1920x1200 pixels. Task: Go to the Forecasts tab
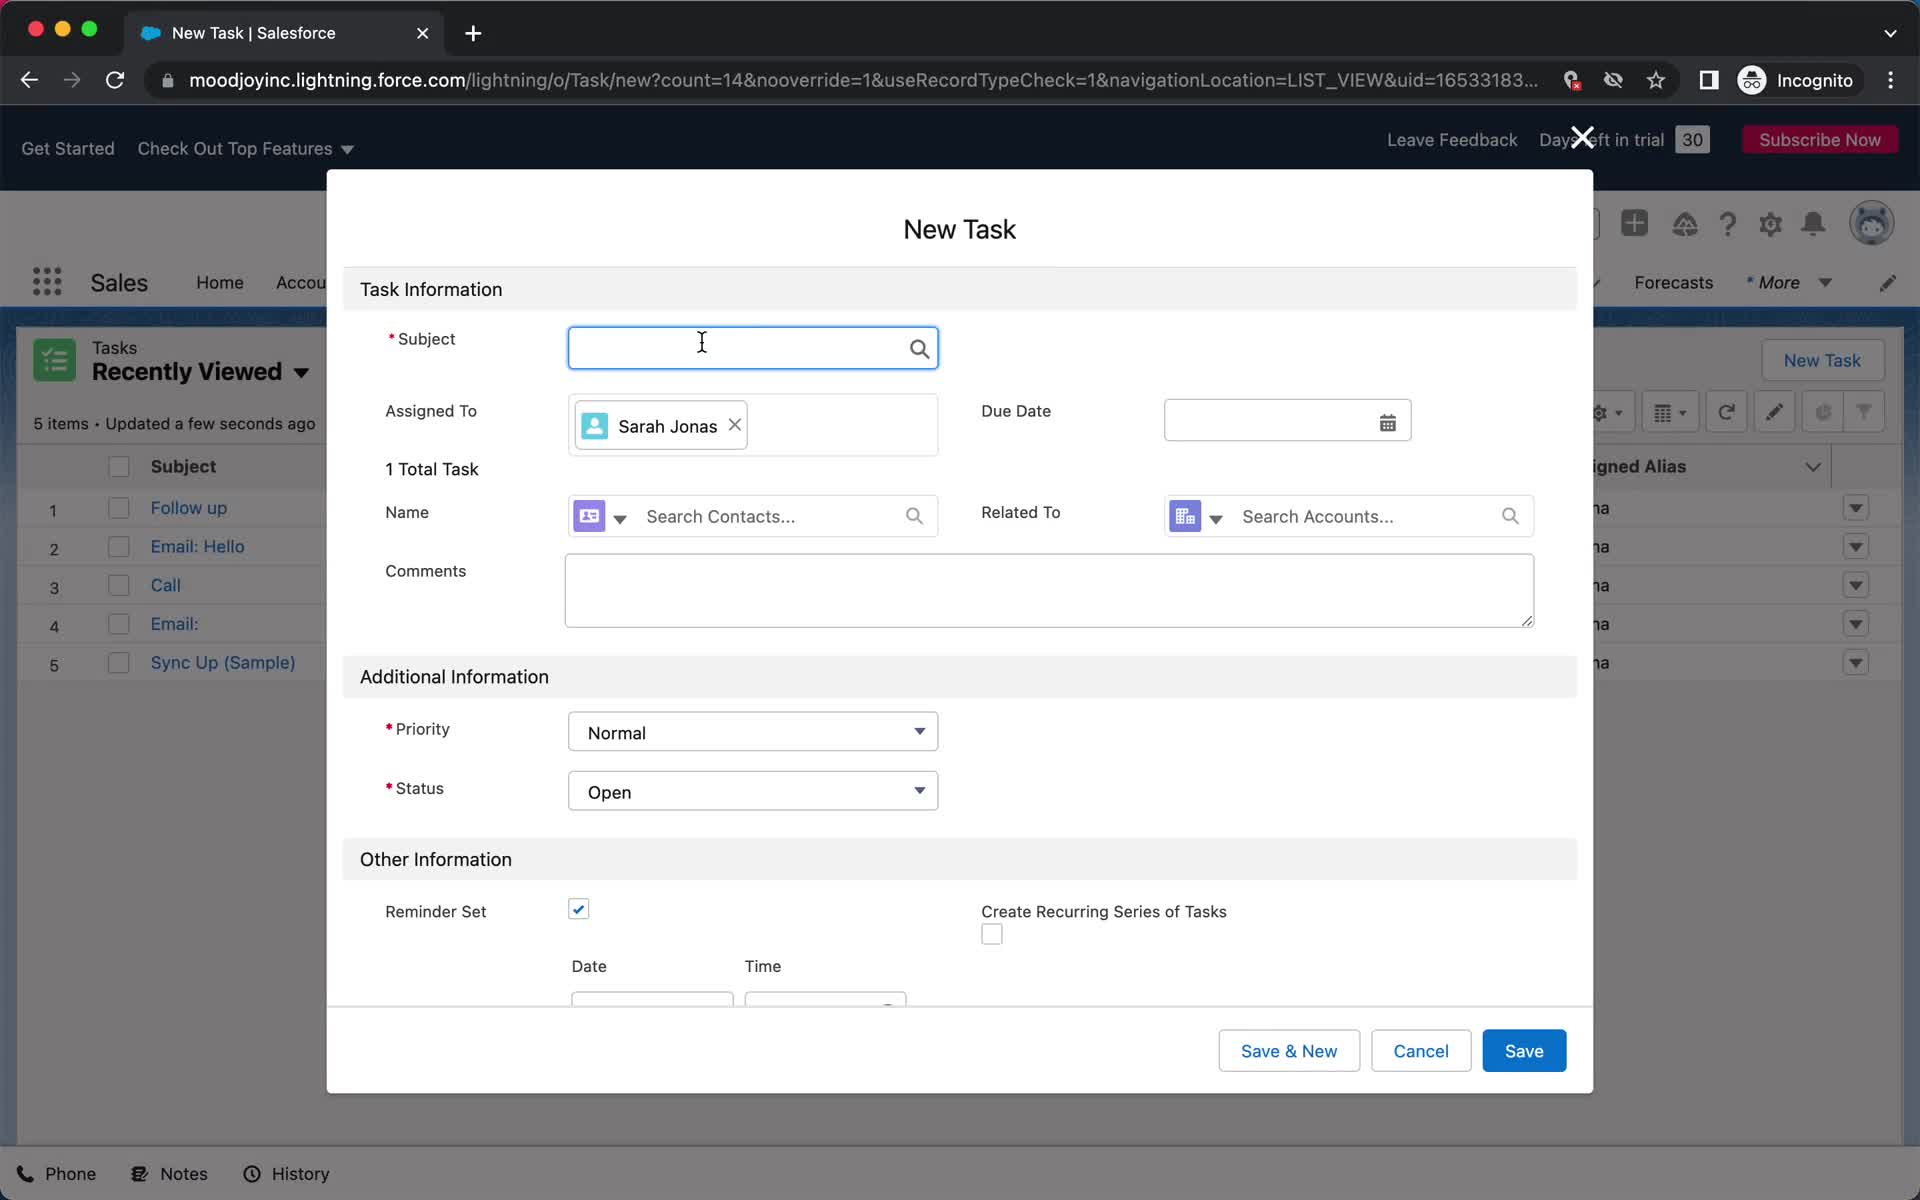click(1673, 283)
